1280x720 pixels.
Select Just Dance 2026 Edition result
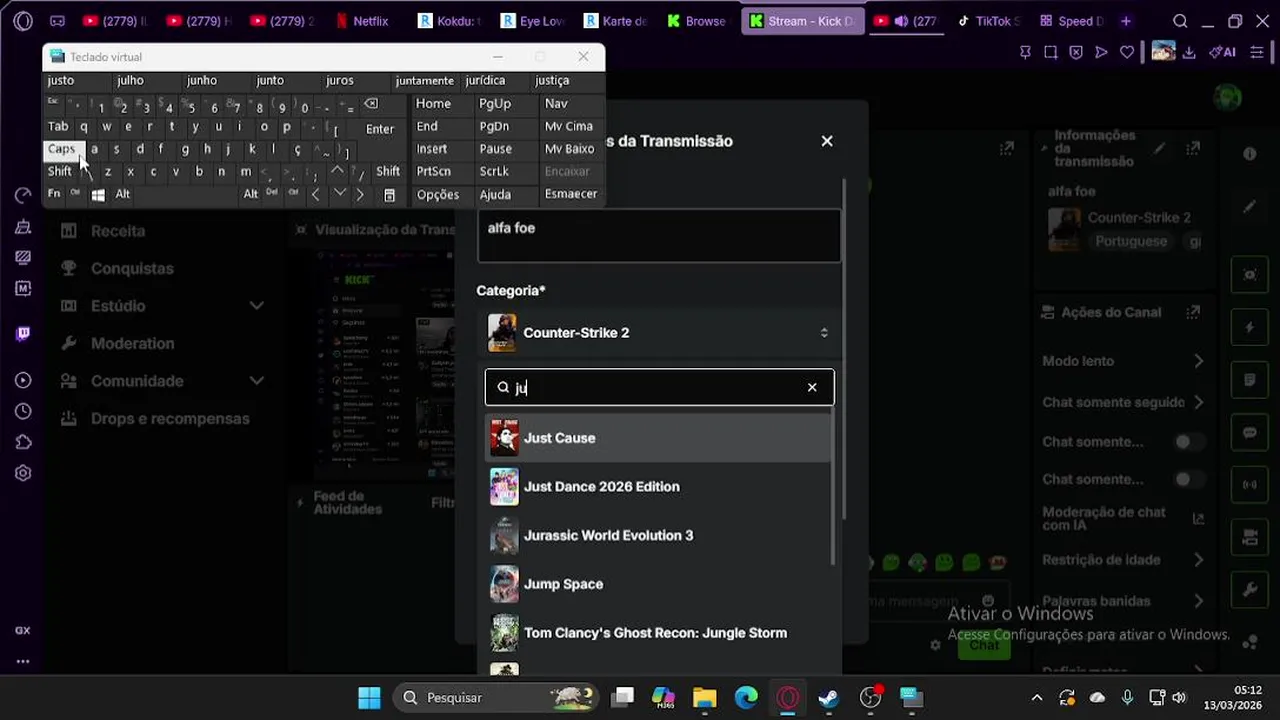coord(658,487)
